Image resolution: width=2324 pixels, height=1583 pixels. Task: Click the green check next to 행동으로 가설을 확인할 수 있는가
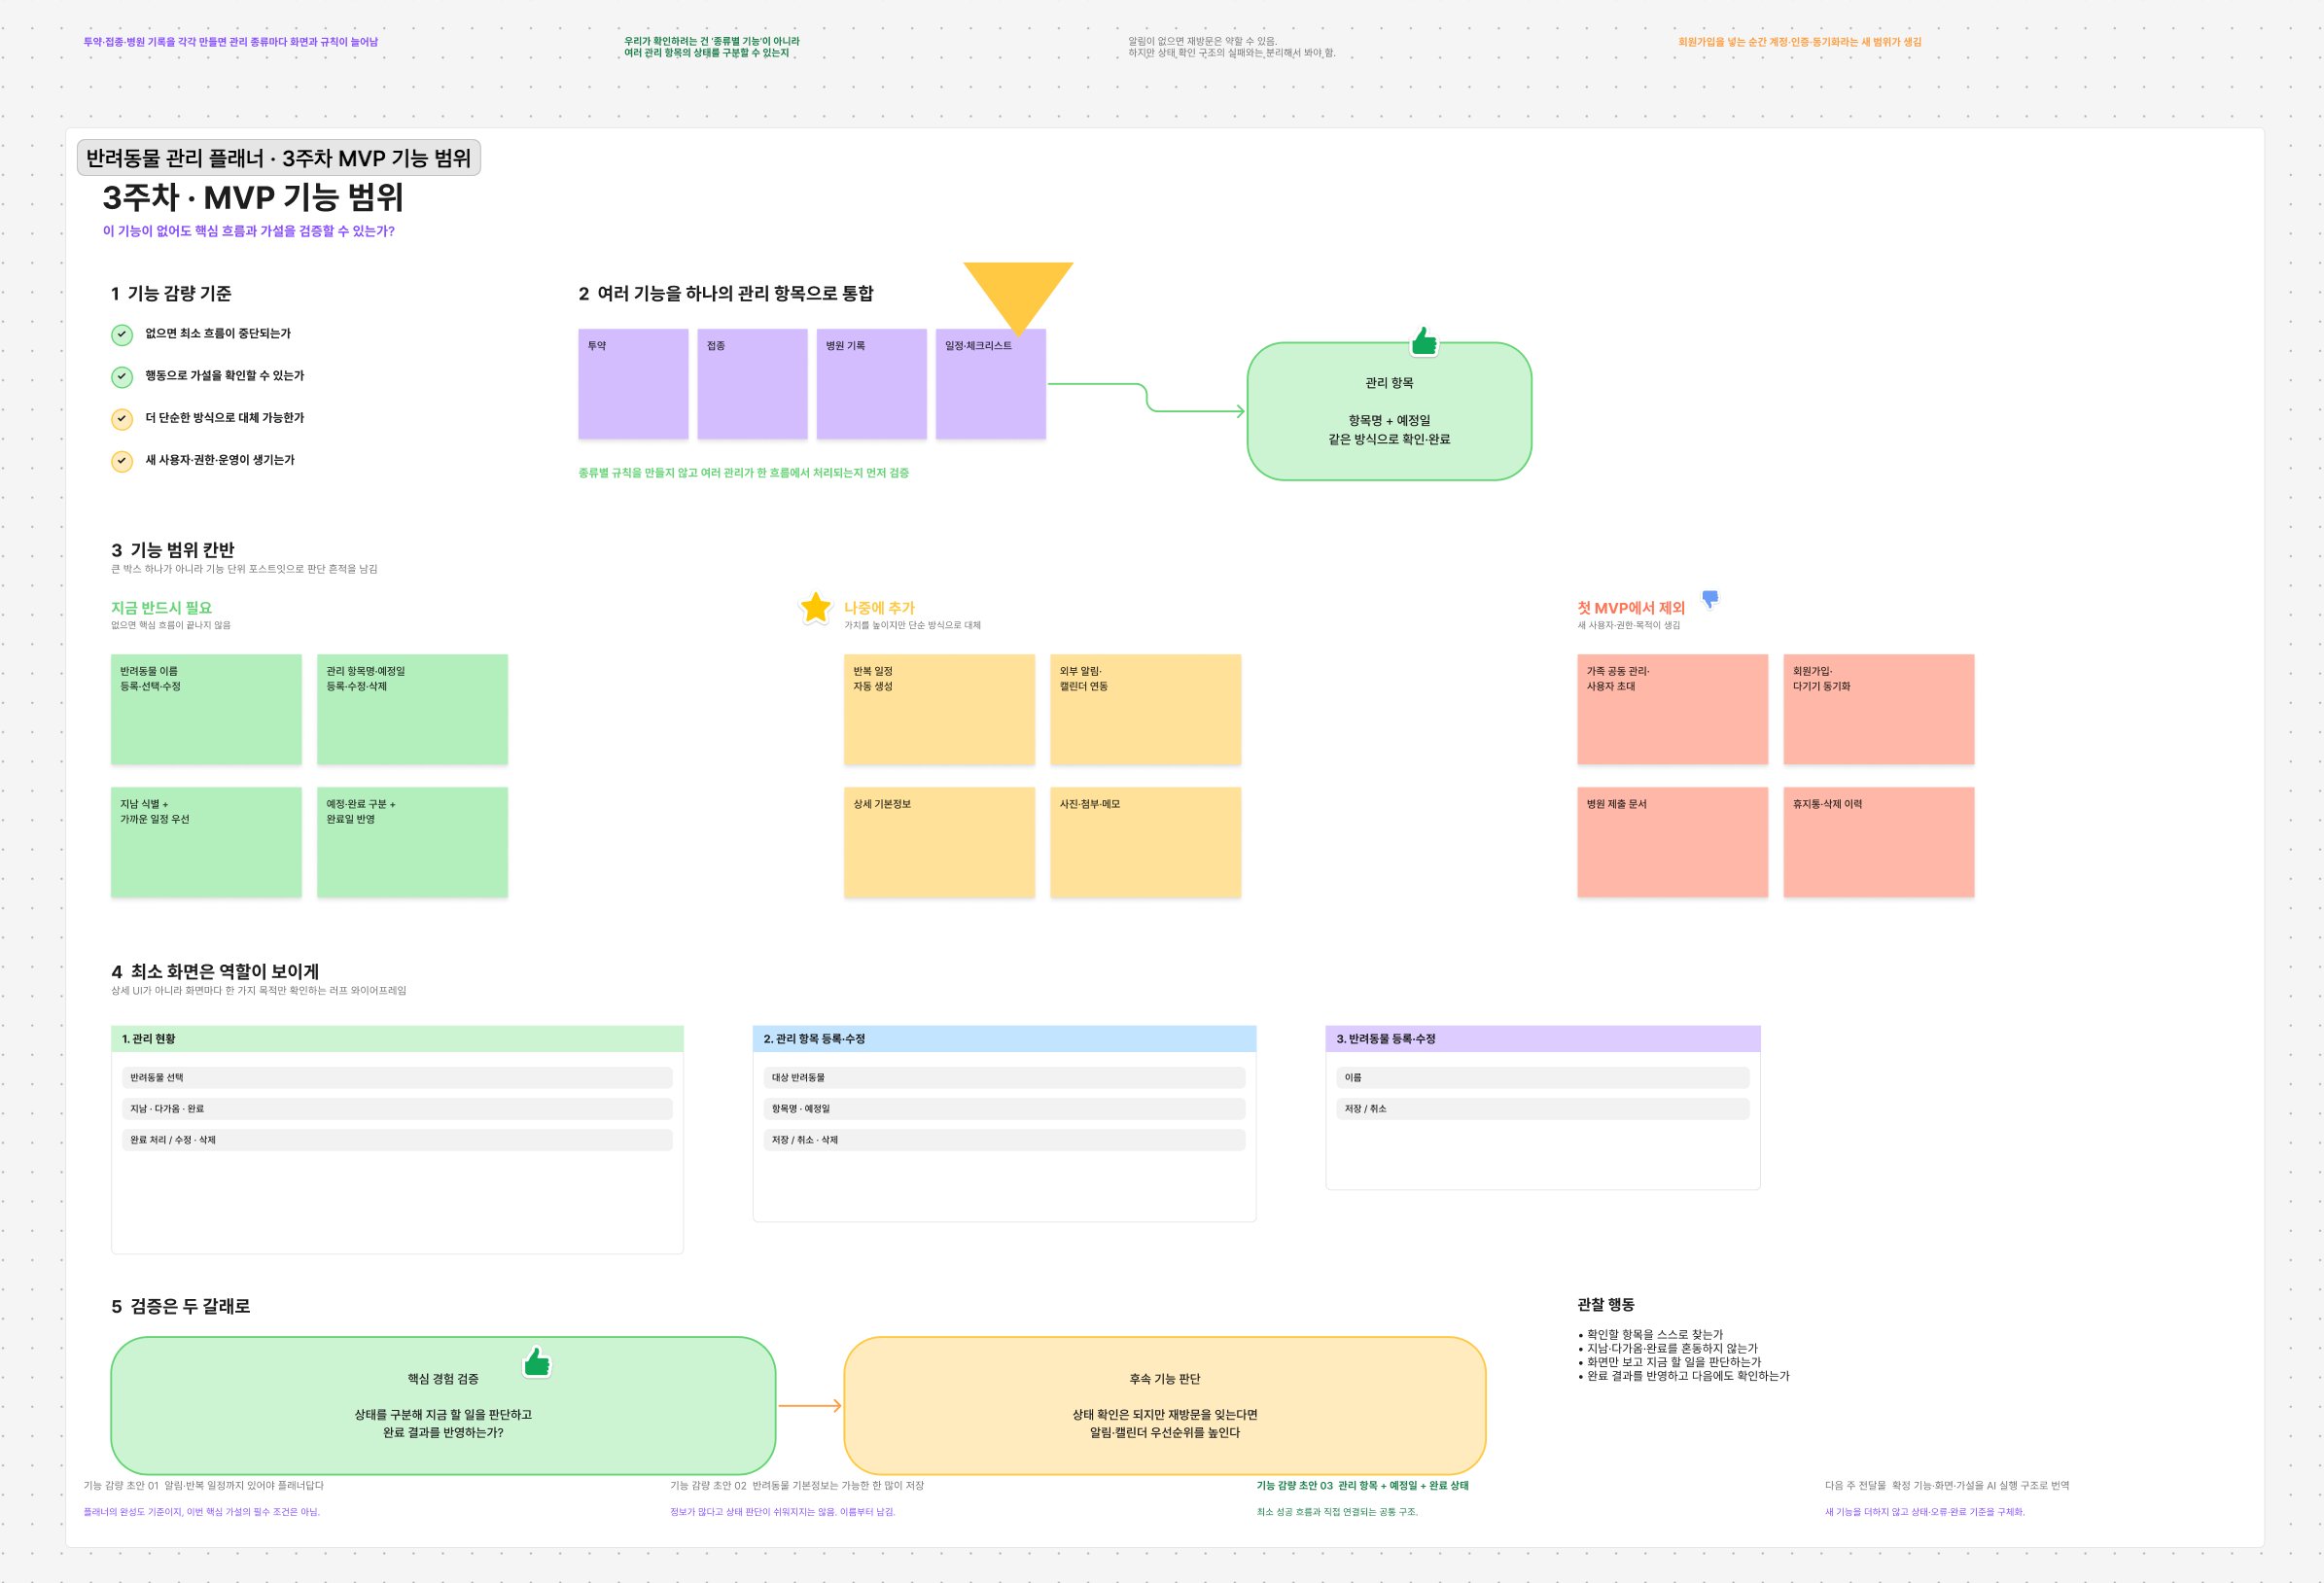tap(122, 376)
